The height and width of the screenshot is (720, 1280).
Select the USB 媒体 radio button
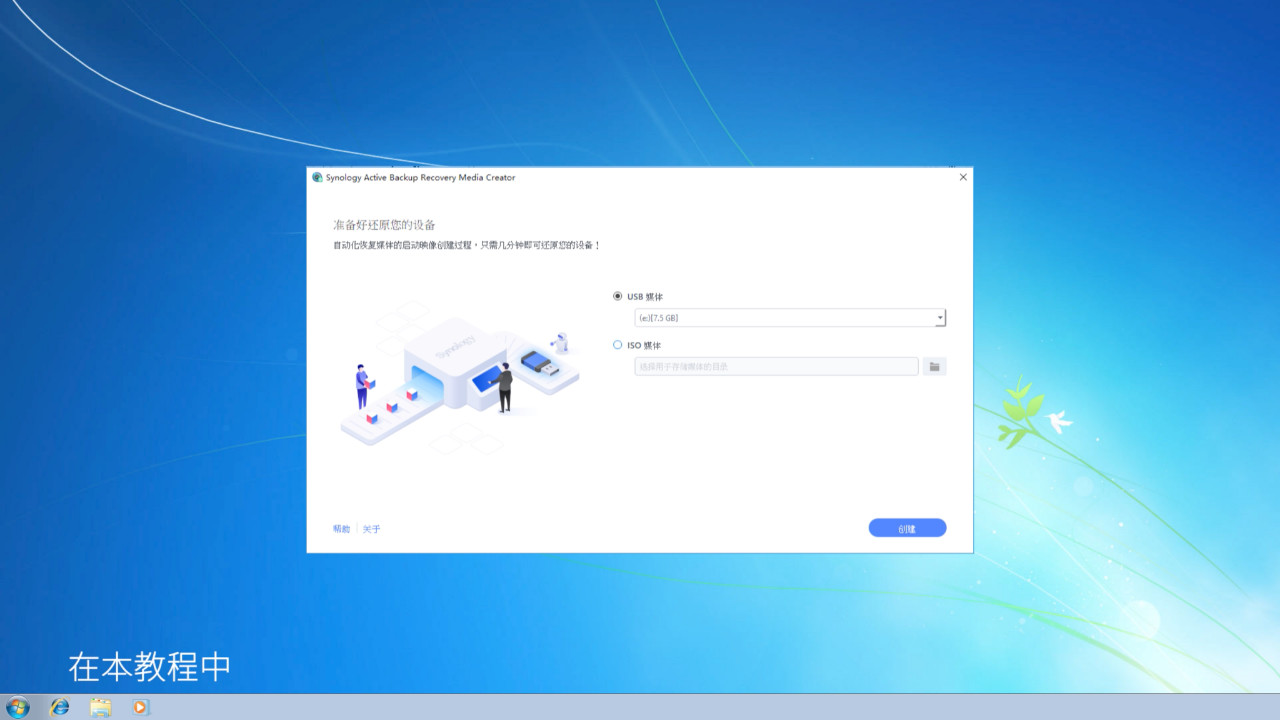(x=617, y=296)
